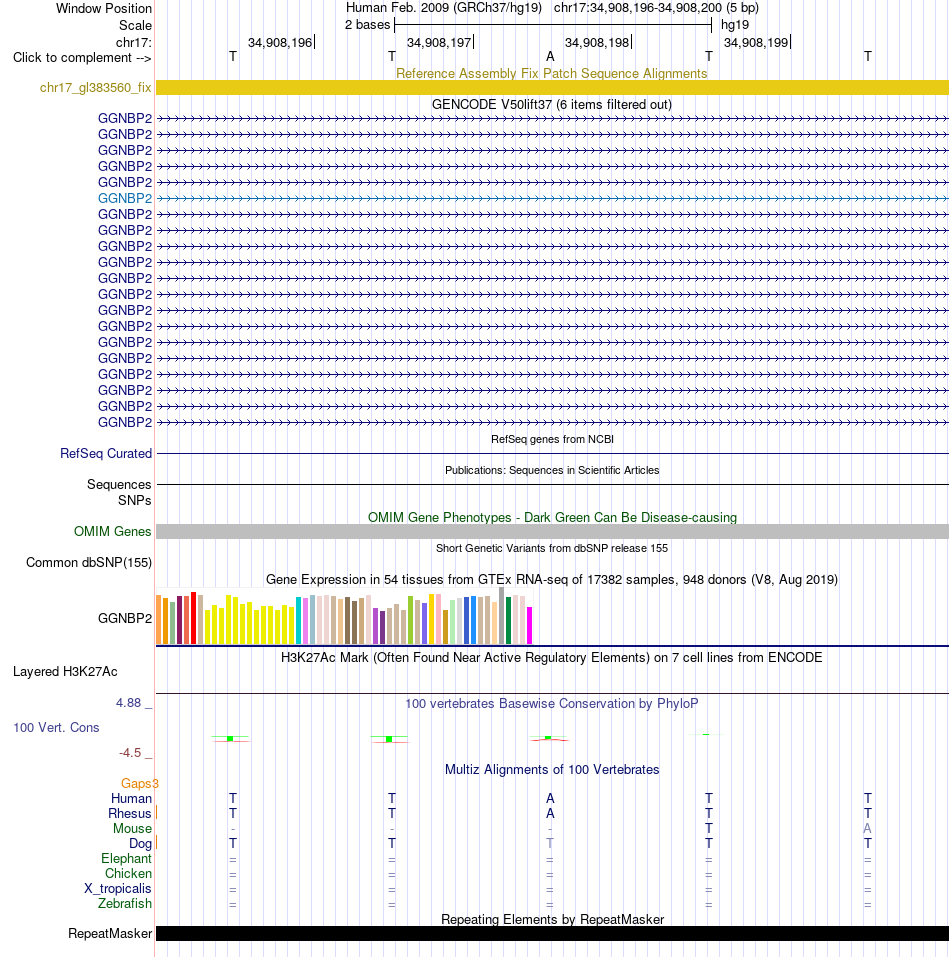Viewport: 950px width, 957px height.
Task: Click Layered H3K27Ac track label
Action: click(x=65, y=672)
